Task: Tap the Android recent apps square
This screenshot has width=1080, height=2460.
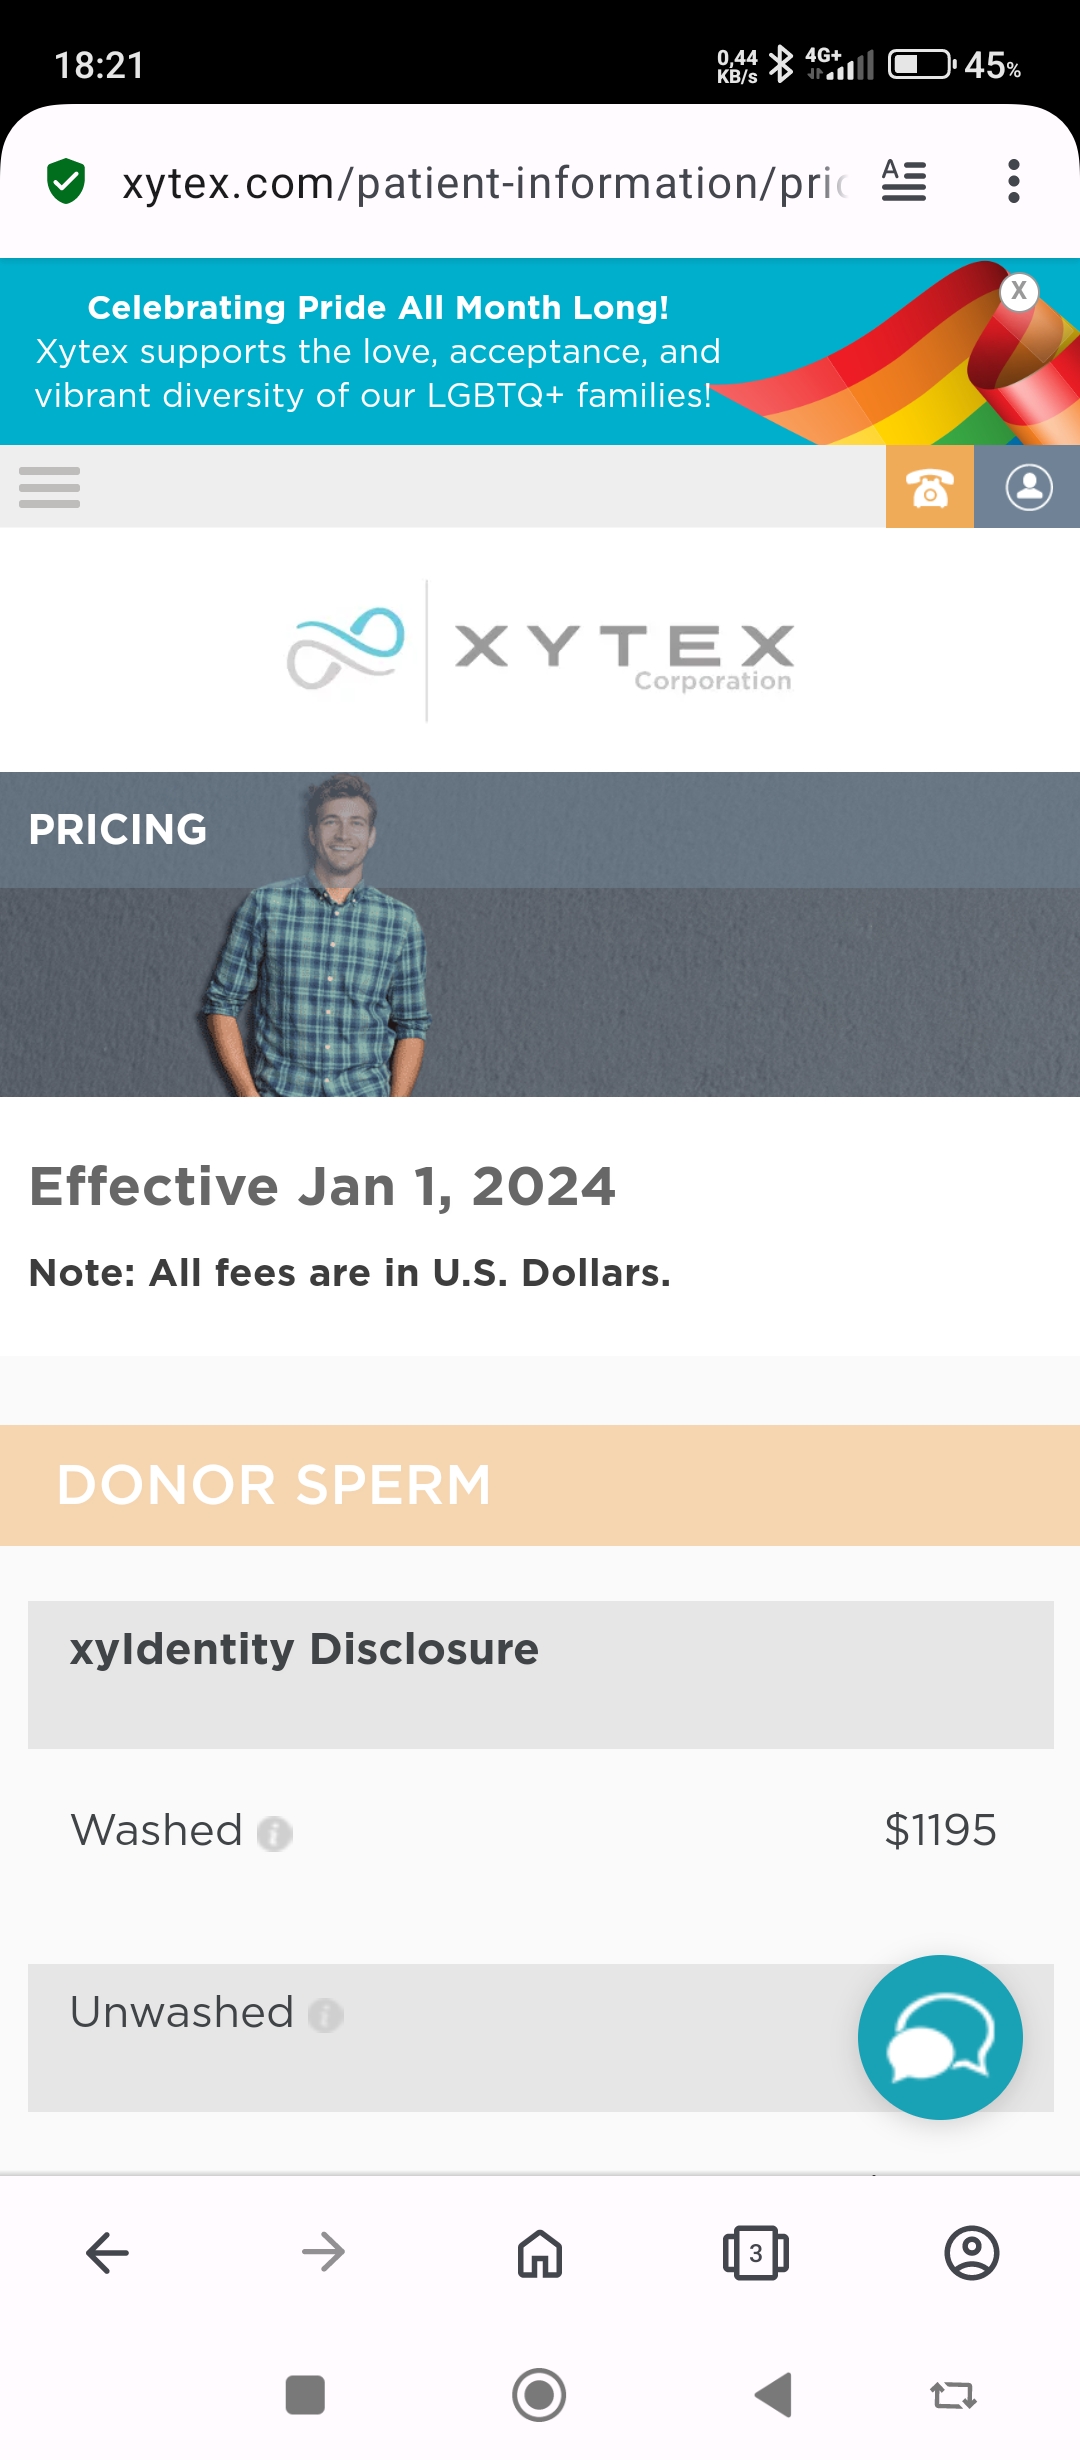Action: (x=305, y=2395)
